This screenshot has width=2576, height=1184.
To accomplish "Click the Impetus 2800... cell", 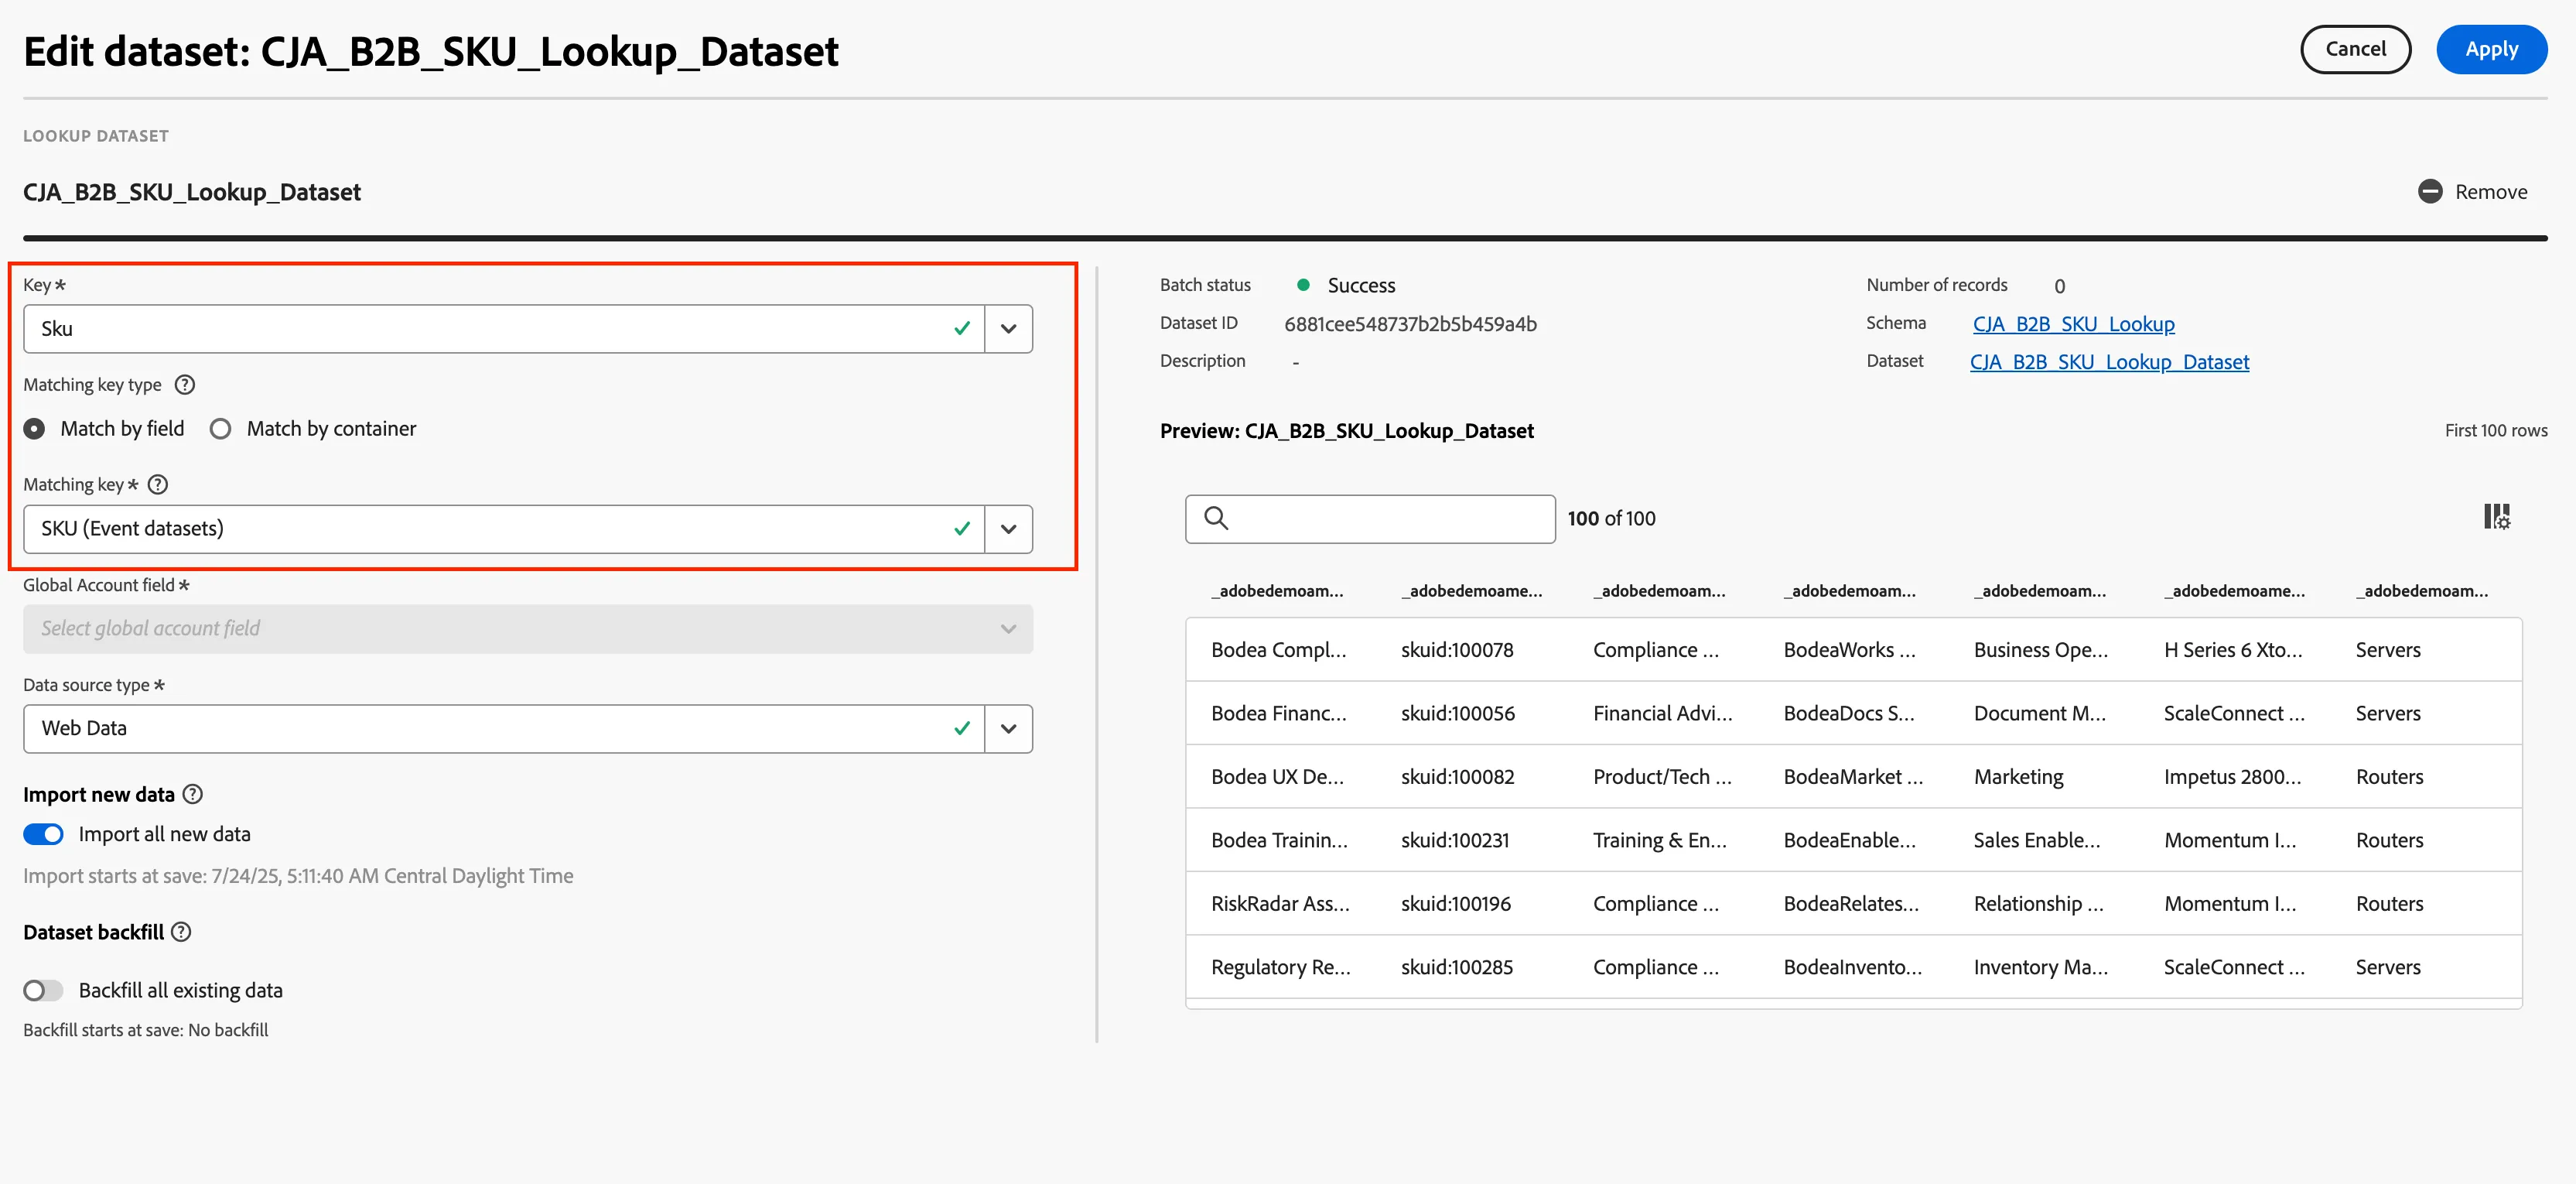I will point(2232,777).
